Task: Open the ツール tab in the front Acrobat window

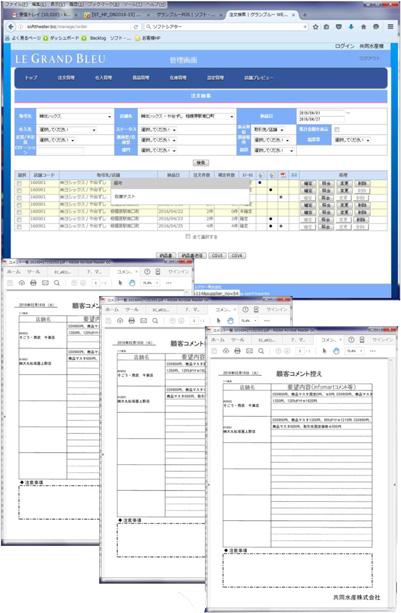Action: tap(238, 340)
